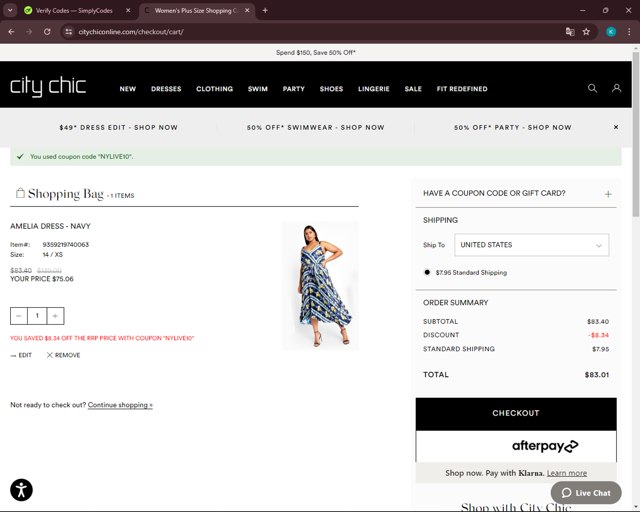Click the City Chic logo
The image size is (640, 512).
(x=48, y=87)
